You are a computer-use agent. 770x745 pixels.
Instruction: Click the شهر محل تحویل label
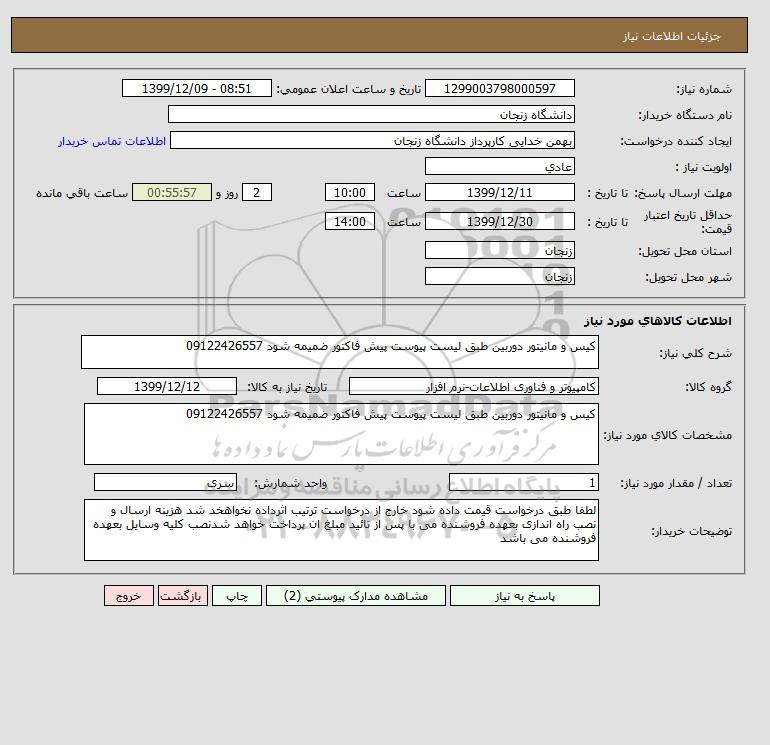[688, 277]
